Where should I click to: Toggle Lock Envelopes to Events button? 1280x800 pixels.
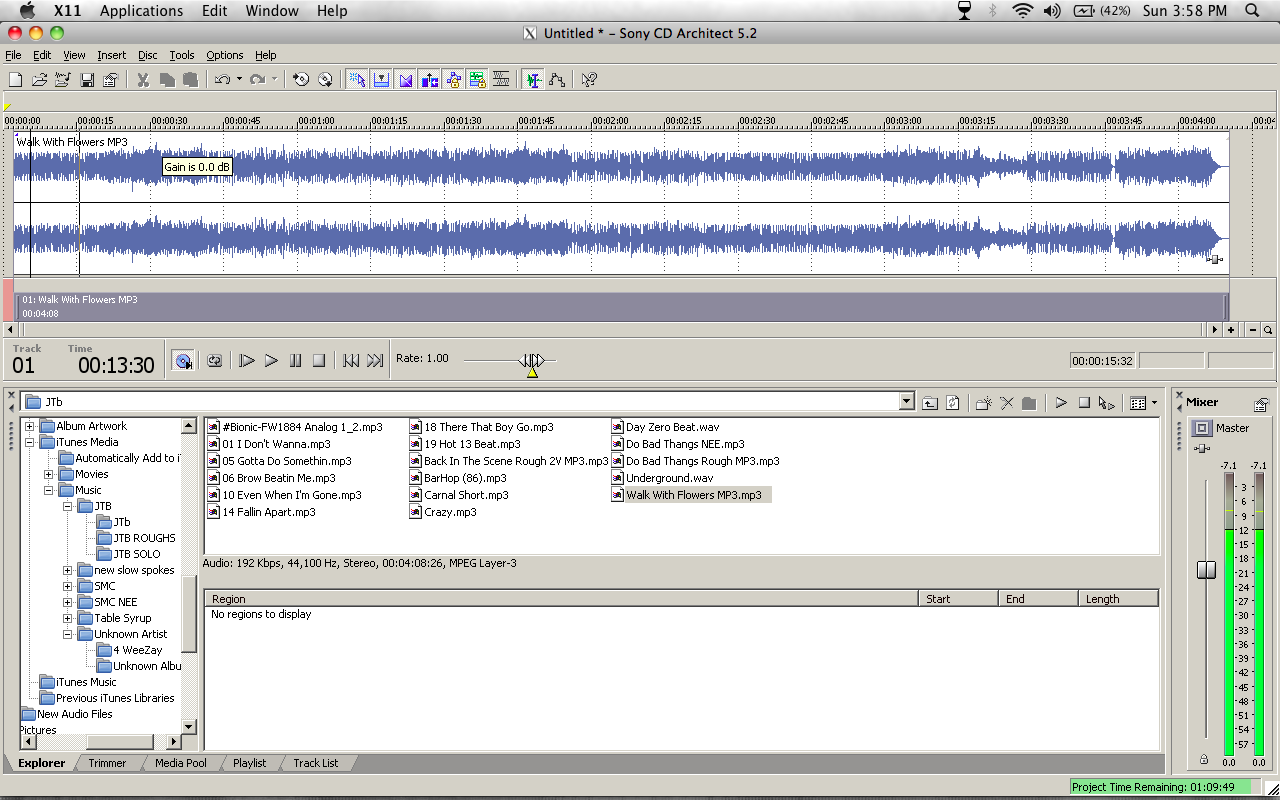(453, 80)
